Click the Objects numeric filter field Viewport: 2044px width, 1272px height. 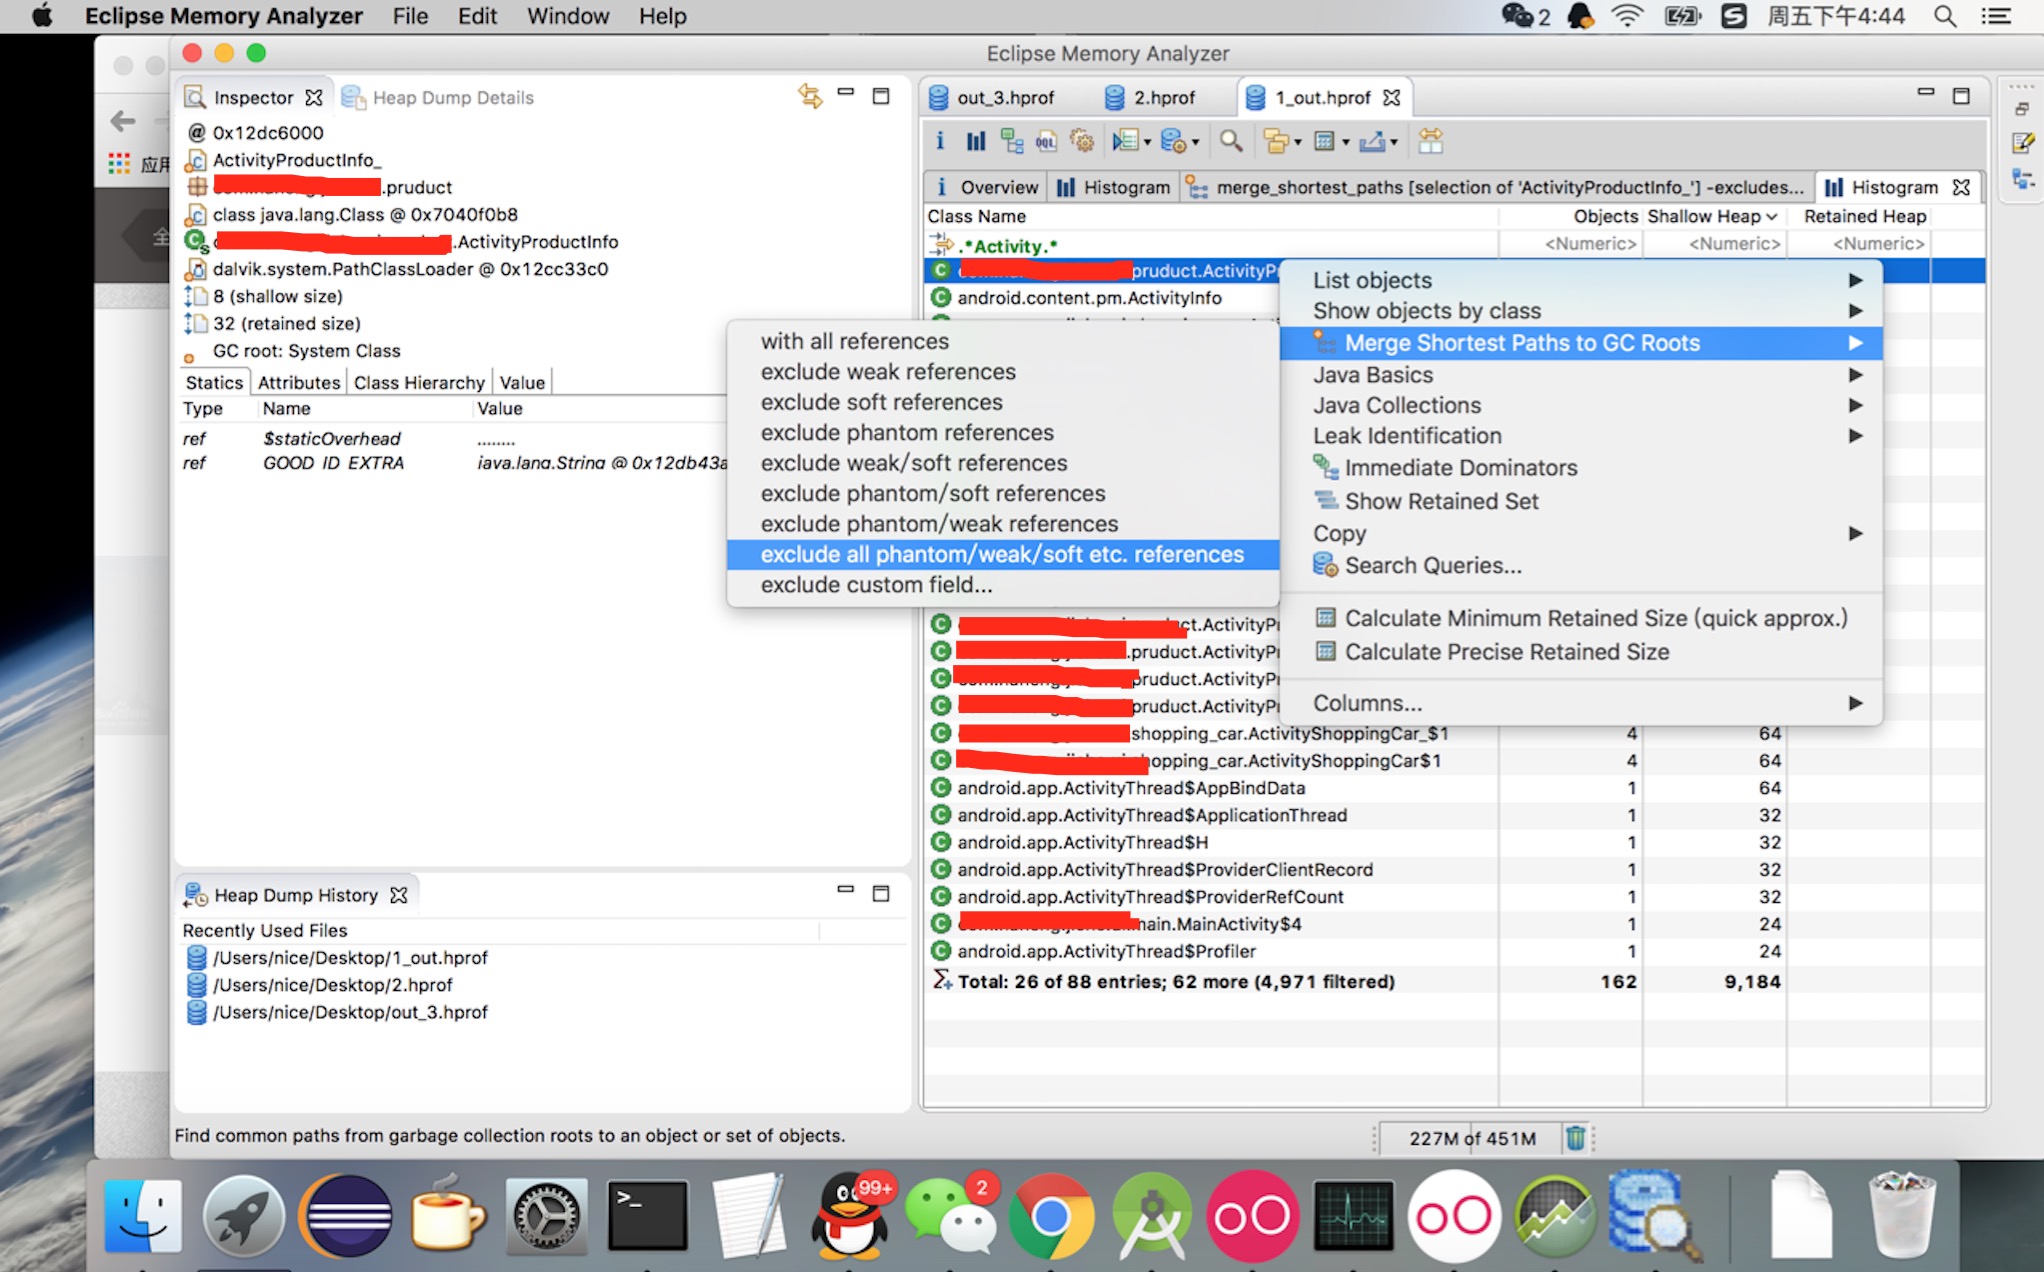coord(1571,244)
